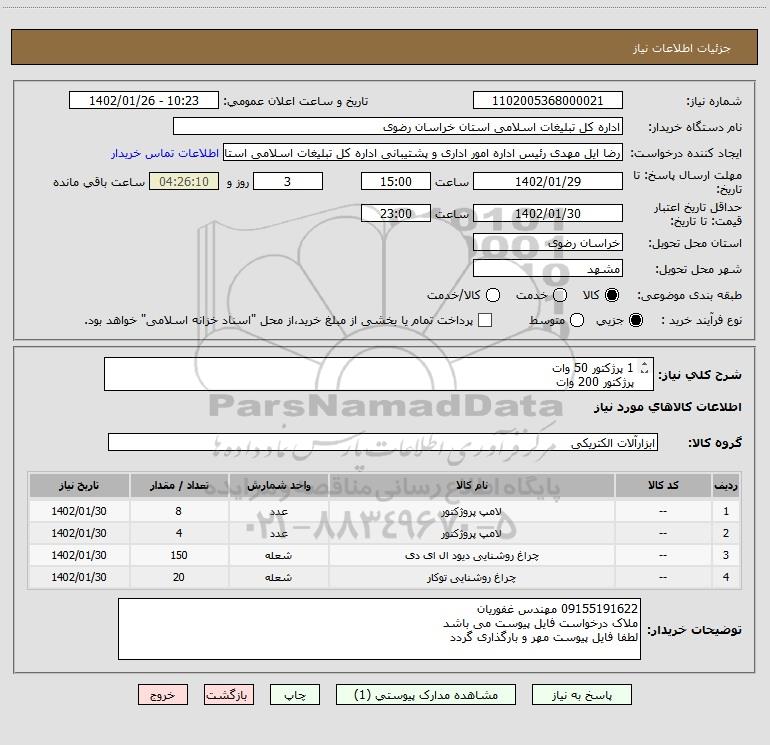Open اطلاعات تماس خریدار link

click(x=165, y=153)
